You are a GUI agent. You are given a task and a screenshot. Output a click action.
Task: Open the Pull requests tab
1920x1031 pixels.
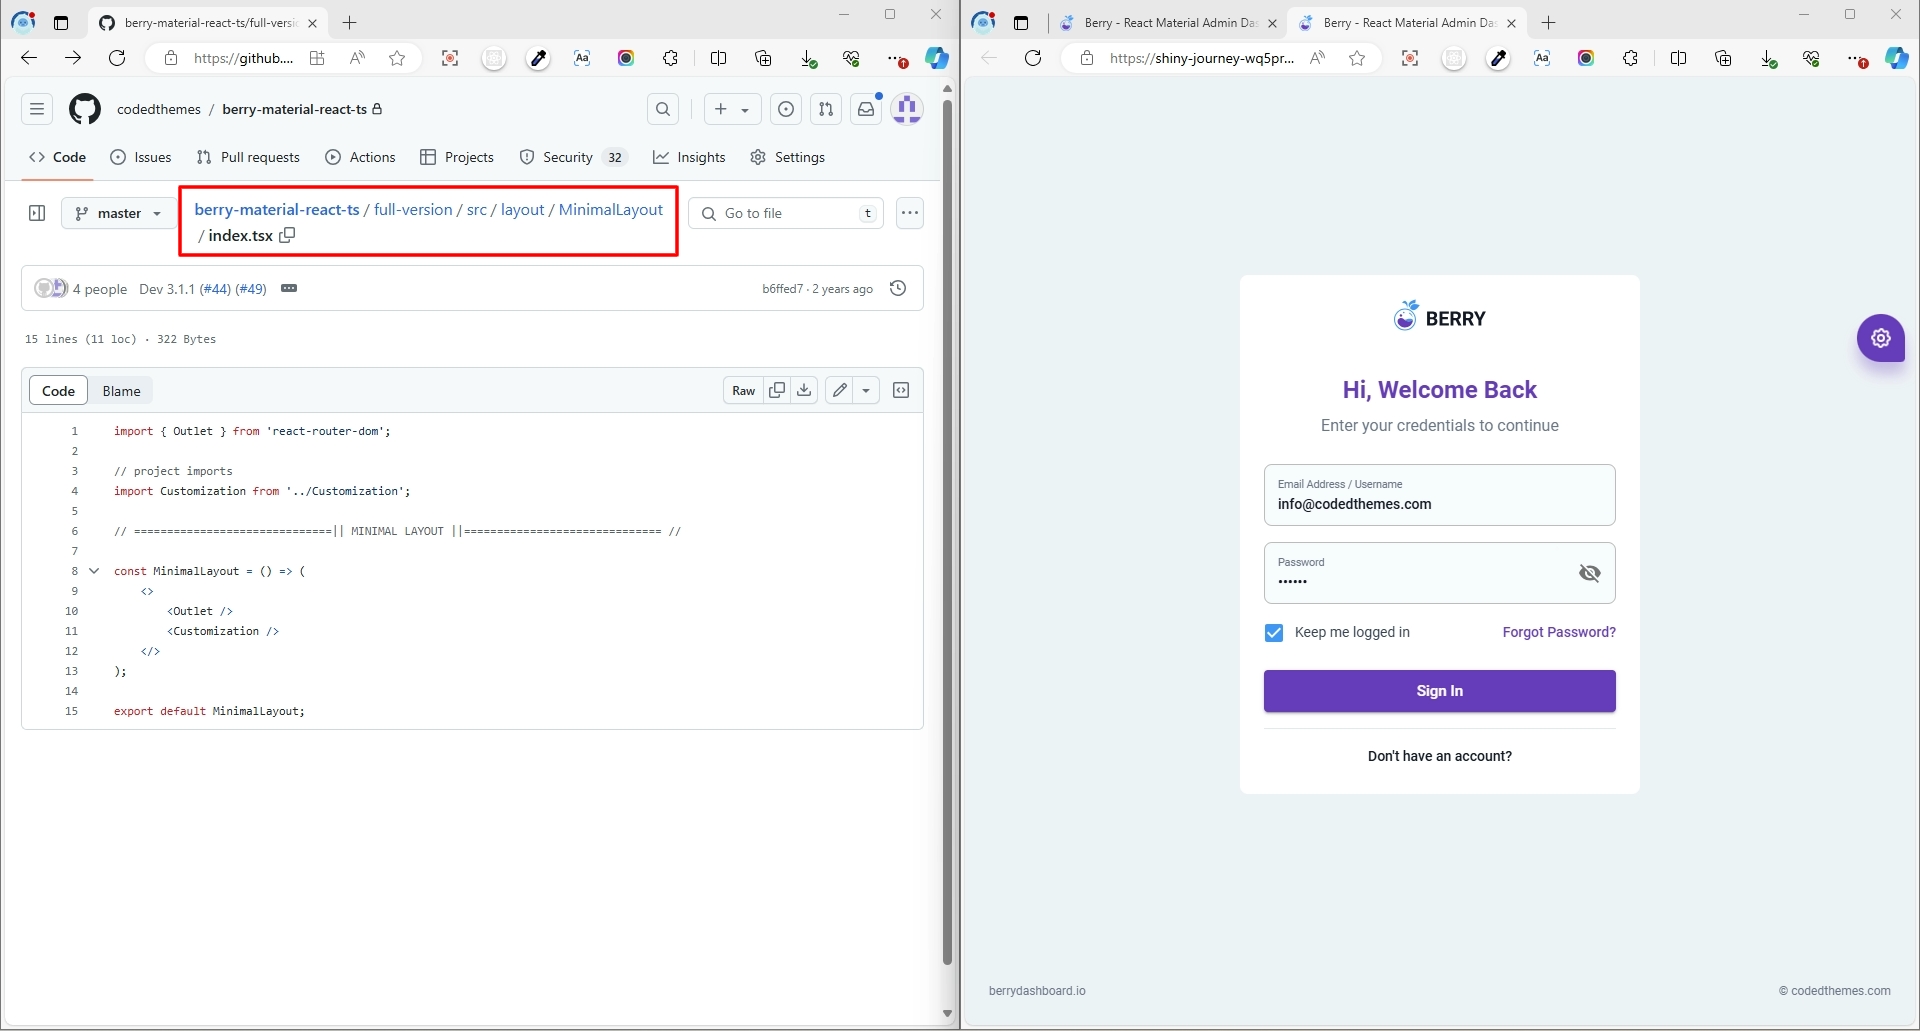248,157
